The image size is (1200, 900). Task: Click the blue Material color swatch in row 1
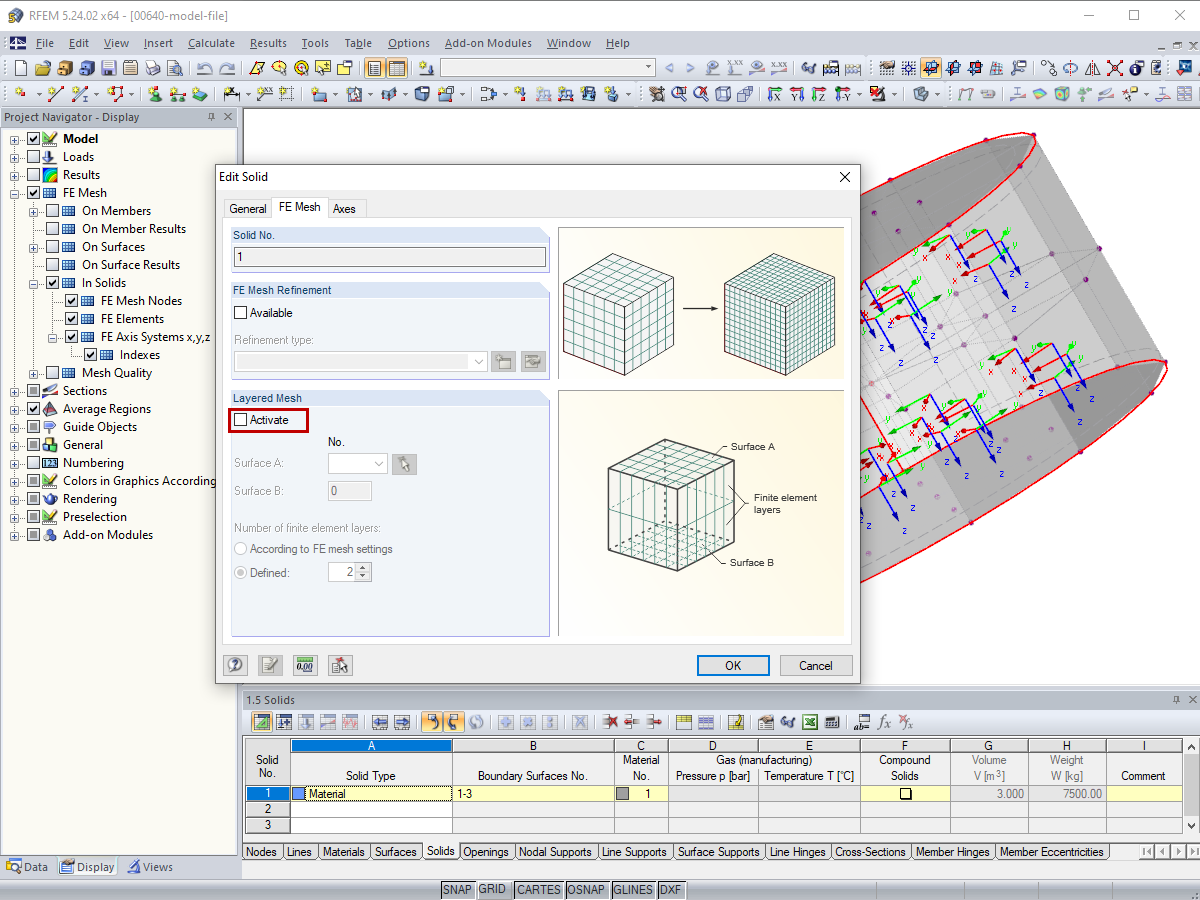click(299, 794)
